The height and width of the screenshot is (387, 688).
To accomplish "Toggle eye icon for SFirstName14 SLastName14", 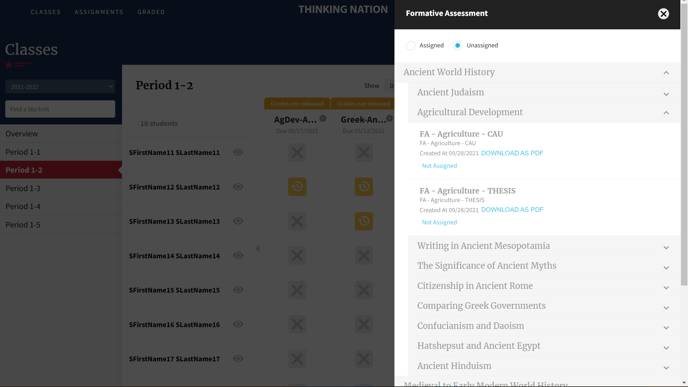I will 238,255.
